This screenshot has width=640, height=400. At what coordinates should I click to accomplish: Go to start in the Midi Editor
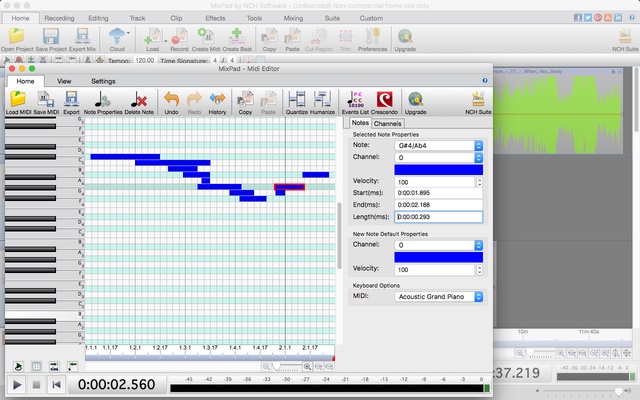pos(56,384)
